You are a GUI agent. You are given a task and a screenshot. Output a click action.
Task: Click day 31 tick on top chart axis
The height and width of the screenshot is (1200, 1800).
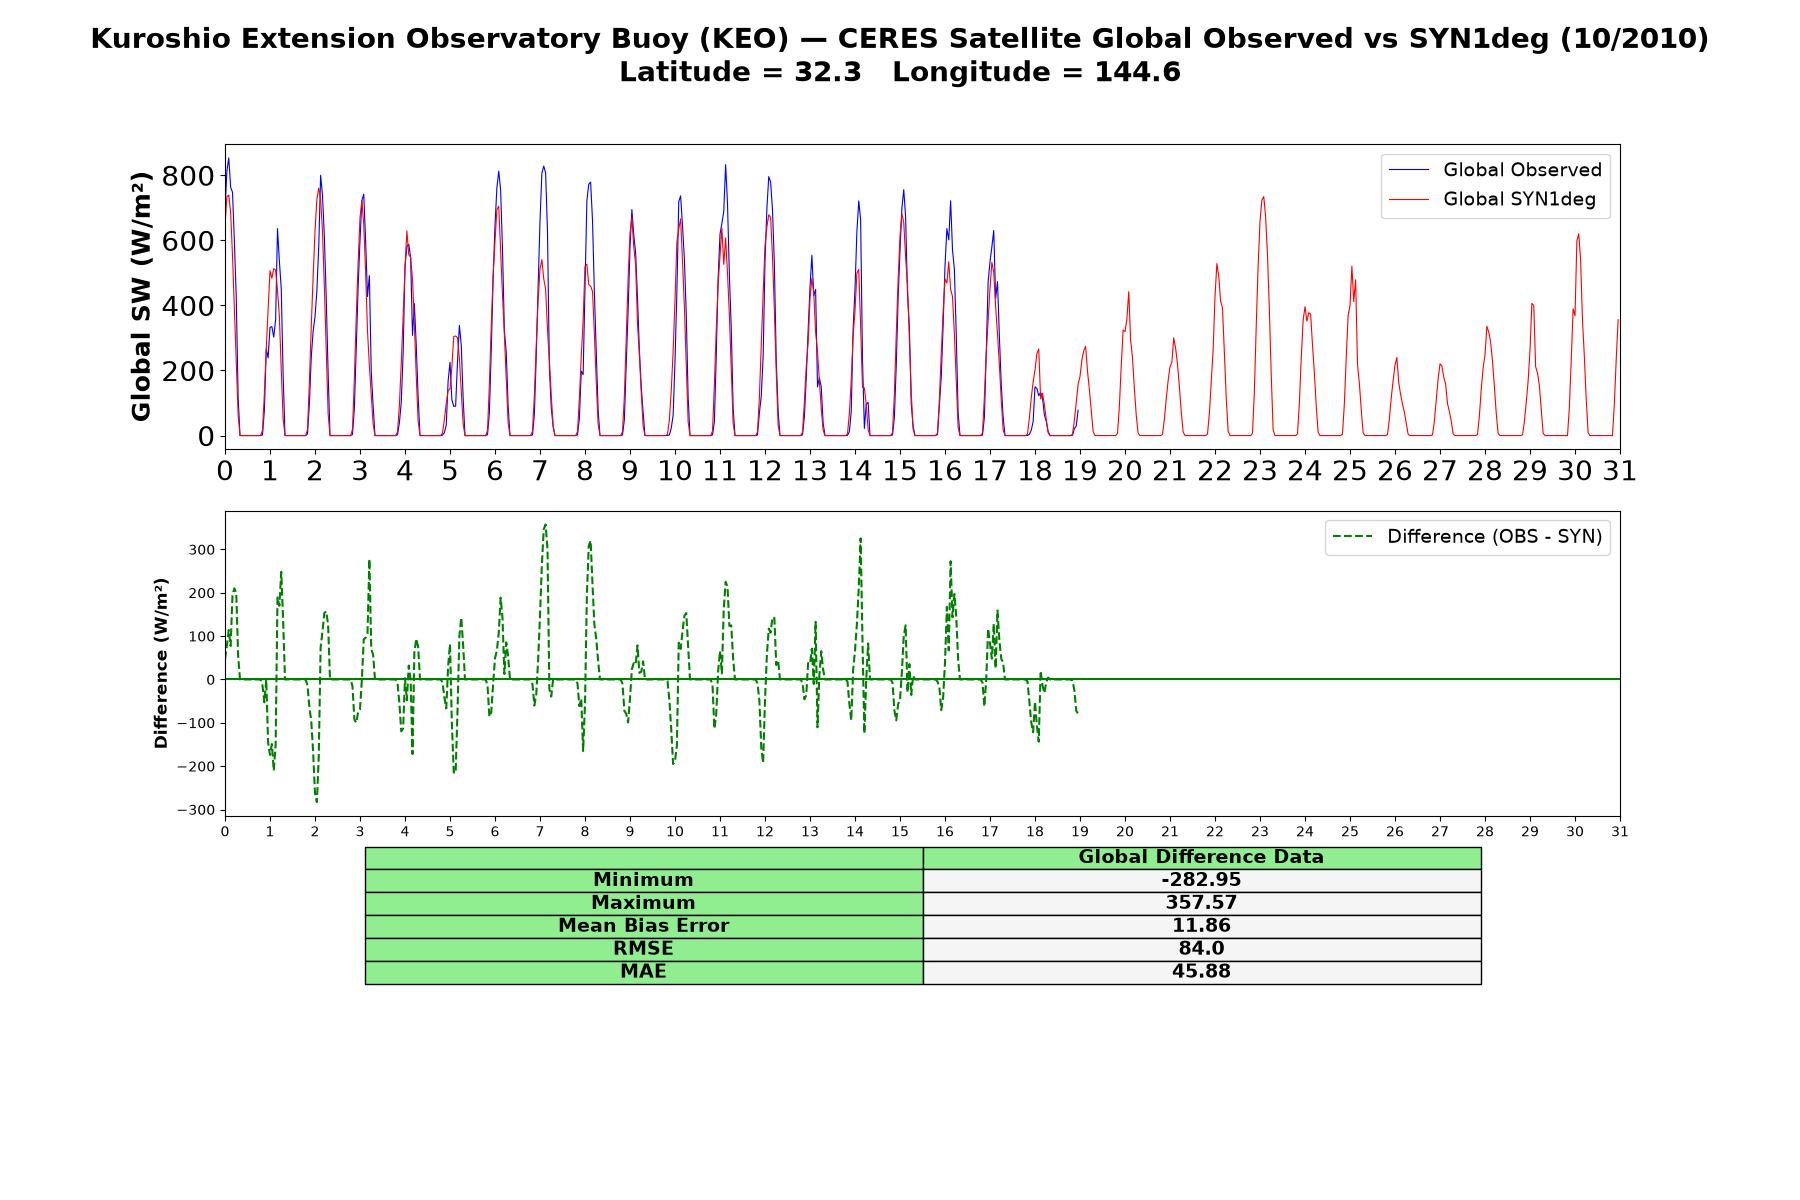(1620, 470)
